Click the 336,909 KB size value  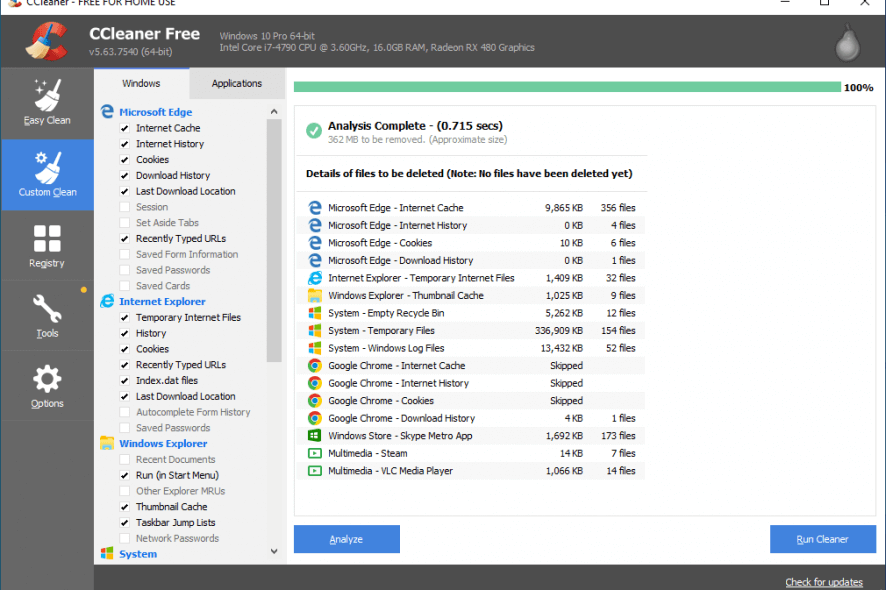[559, 331]
